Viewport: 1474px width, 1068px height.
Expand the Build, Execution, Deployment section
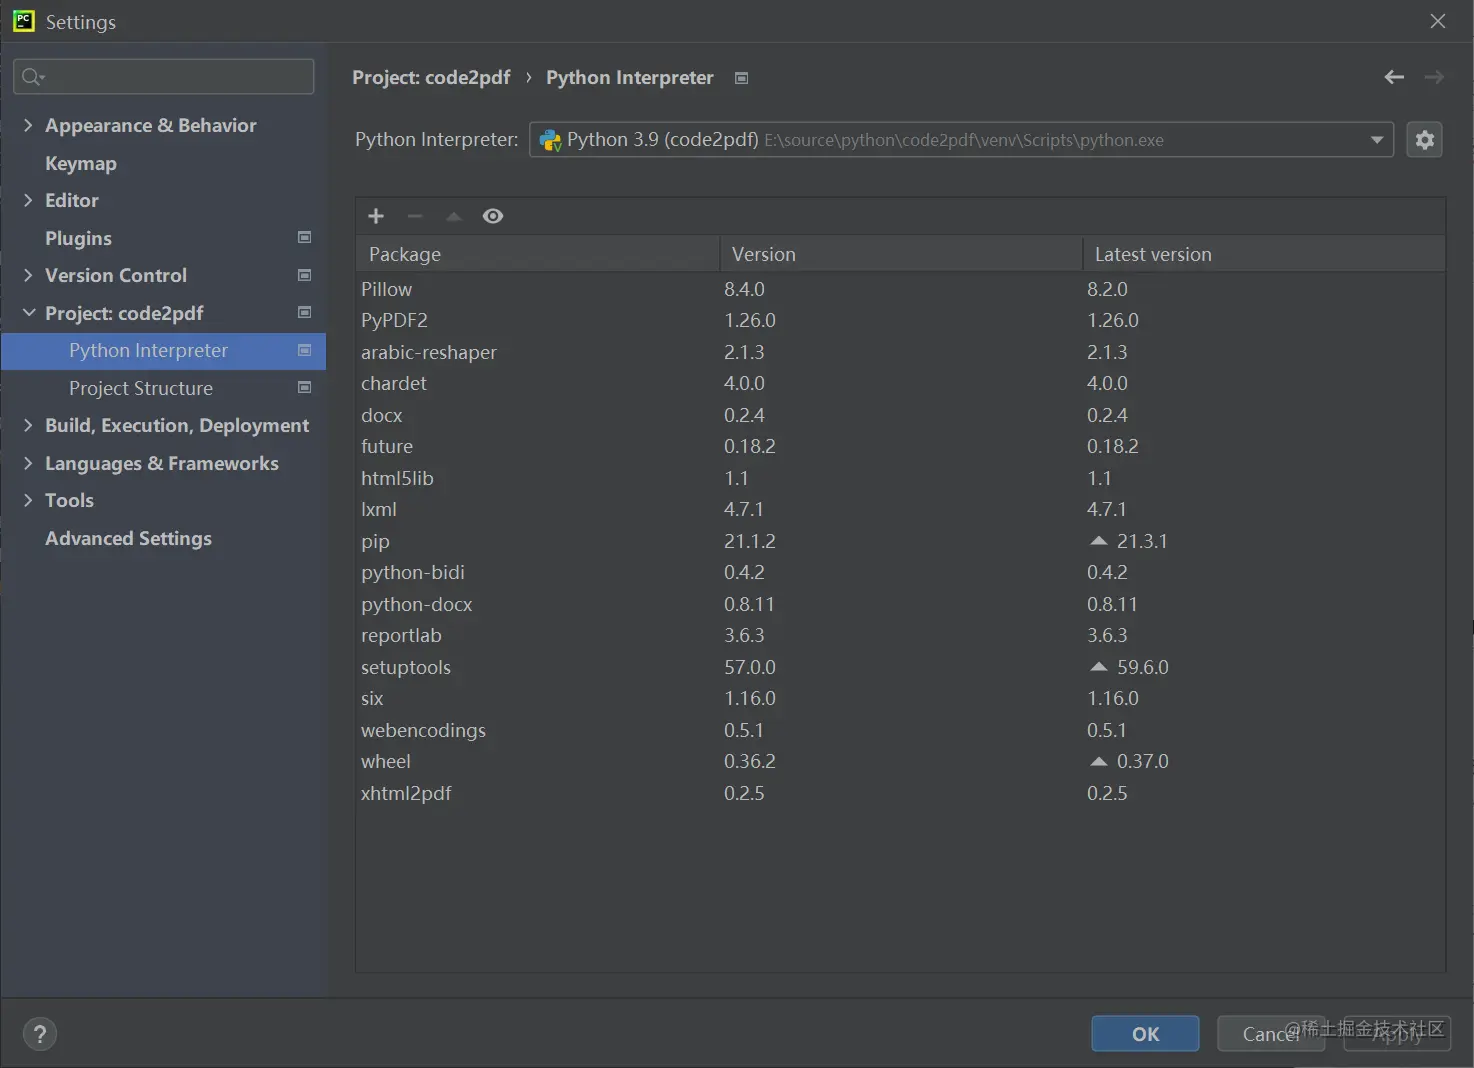28,425
